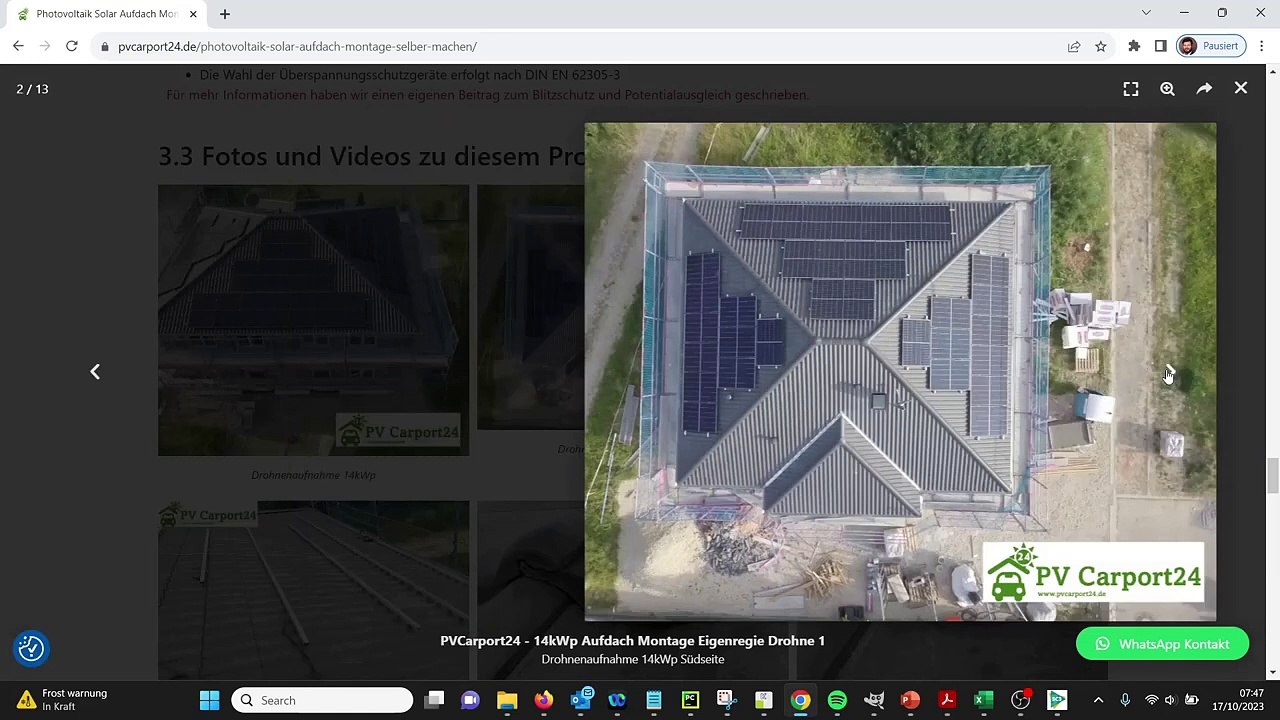Screen dimensions: 1280x720
Task: Click the WhatsApp Kontakt button
Action: 1162,644
